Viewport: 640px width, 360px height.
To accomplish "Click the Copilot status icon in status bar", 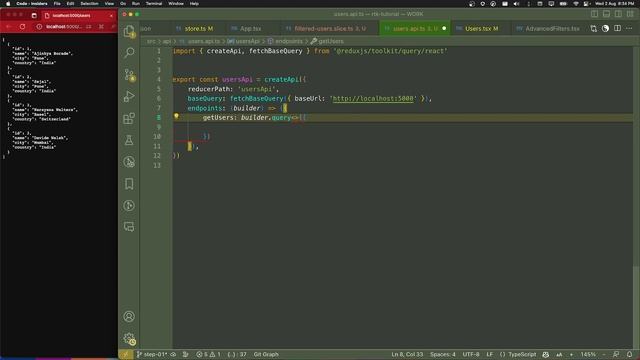I will [x=546, y=354].
